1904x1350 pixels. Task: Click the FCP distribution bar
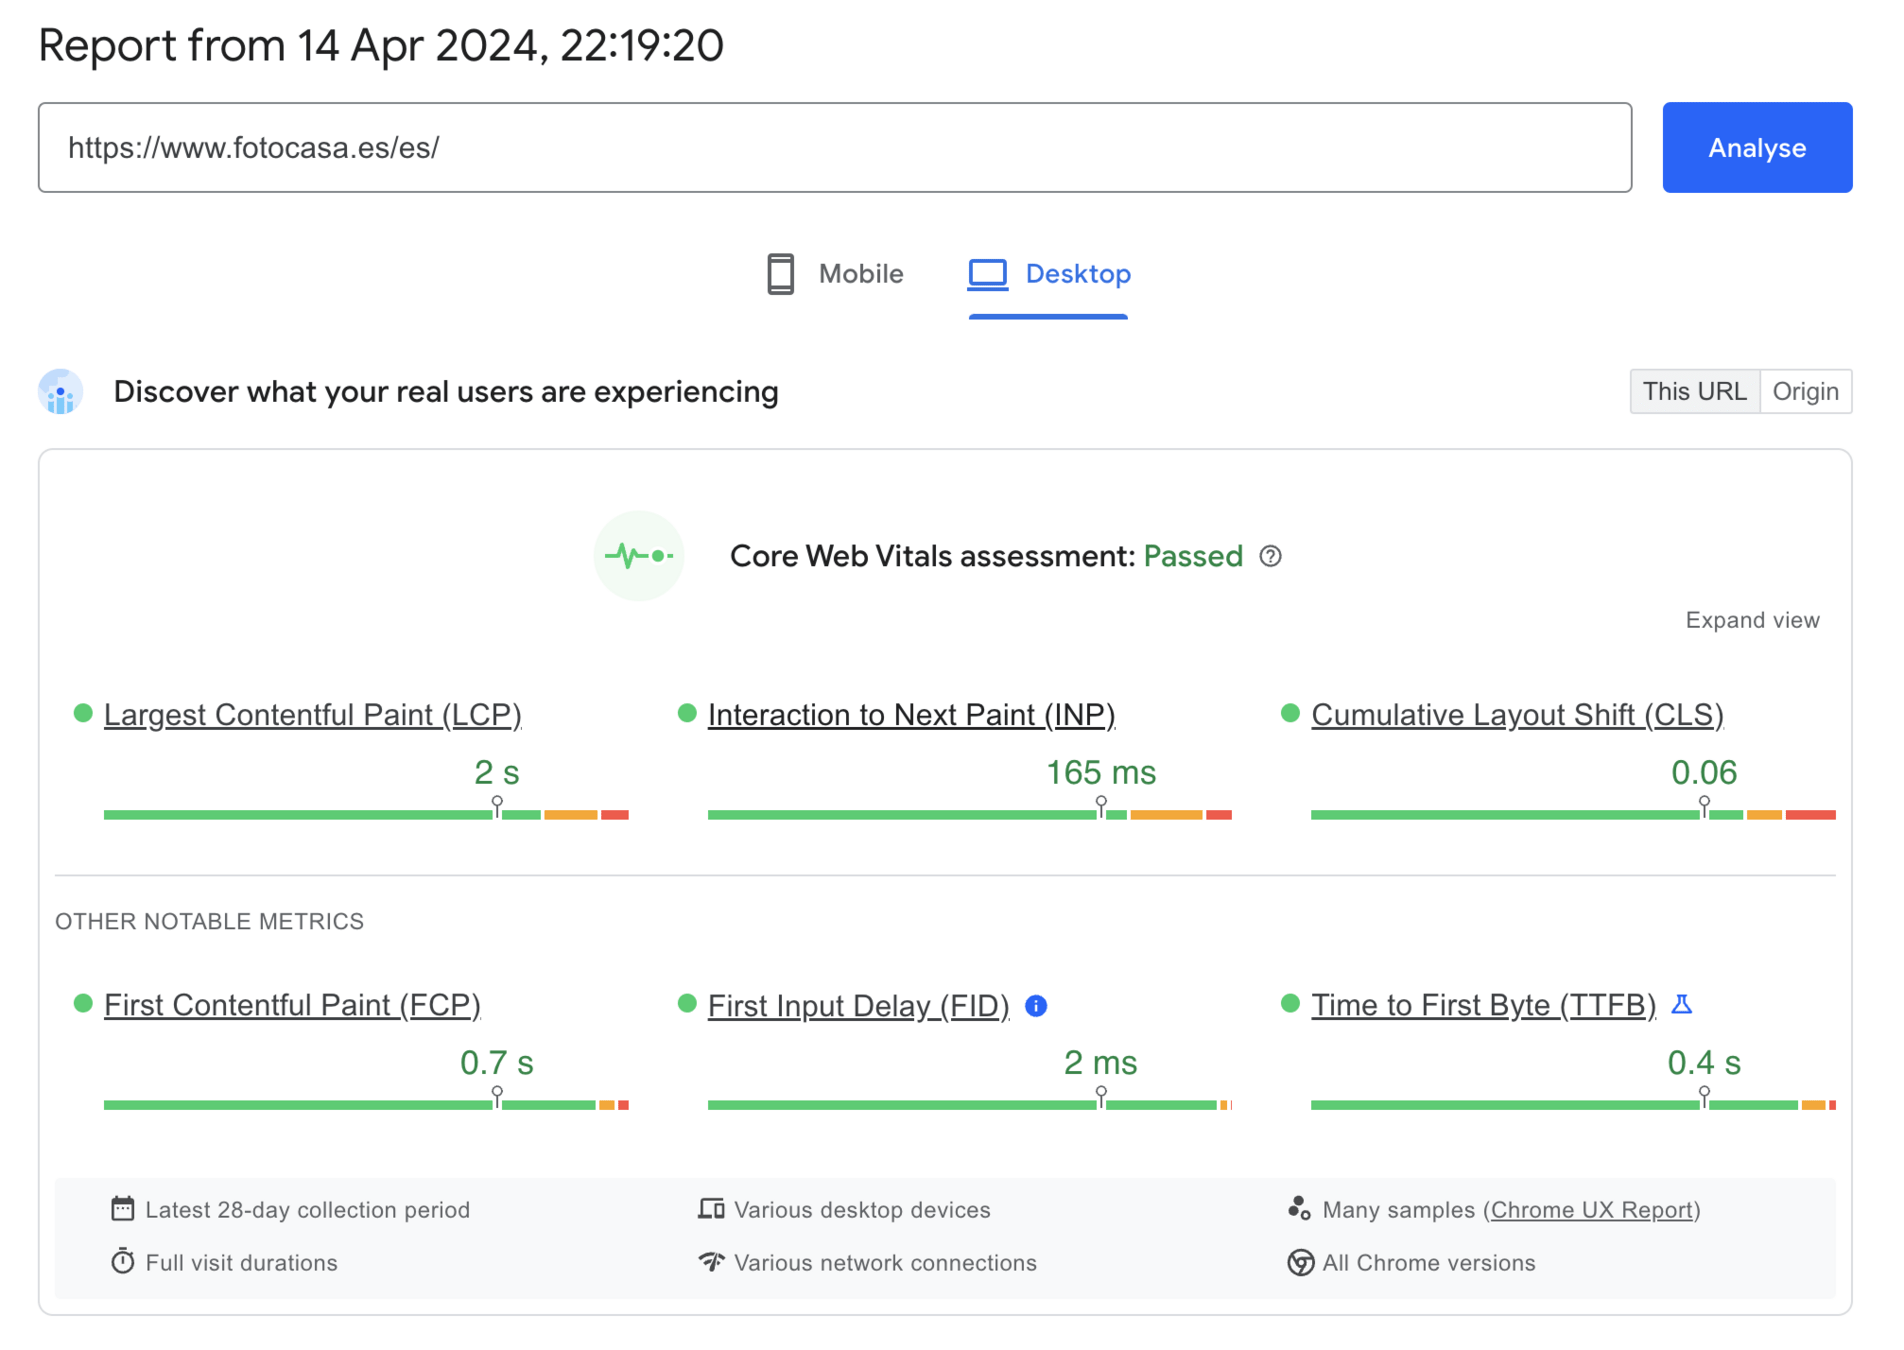pyautogui.click(x=366, y=1105)
